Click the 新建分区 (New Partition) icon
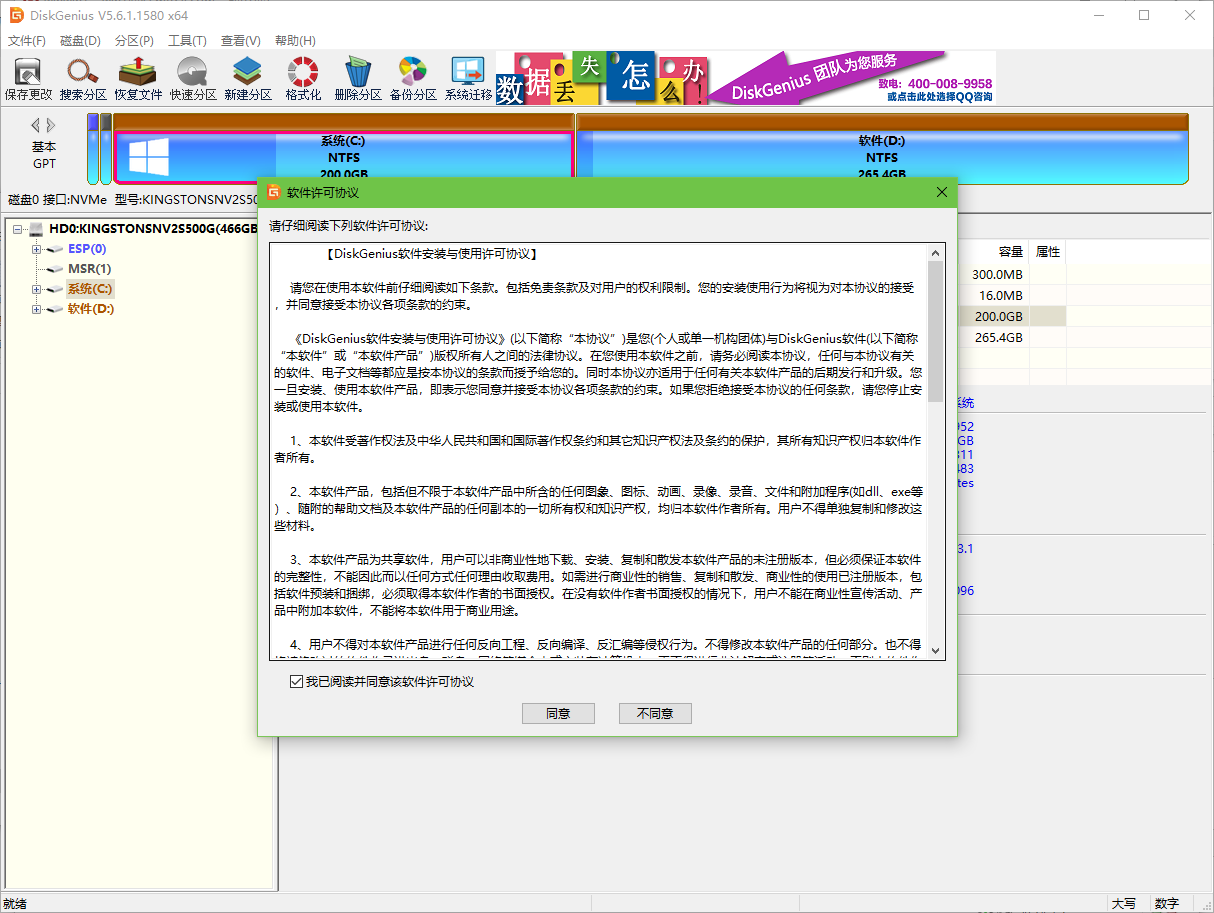The height and width of the screenshot is (913, 1214). [x=248, y=77]
